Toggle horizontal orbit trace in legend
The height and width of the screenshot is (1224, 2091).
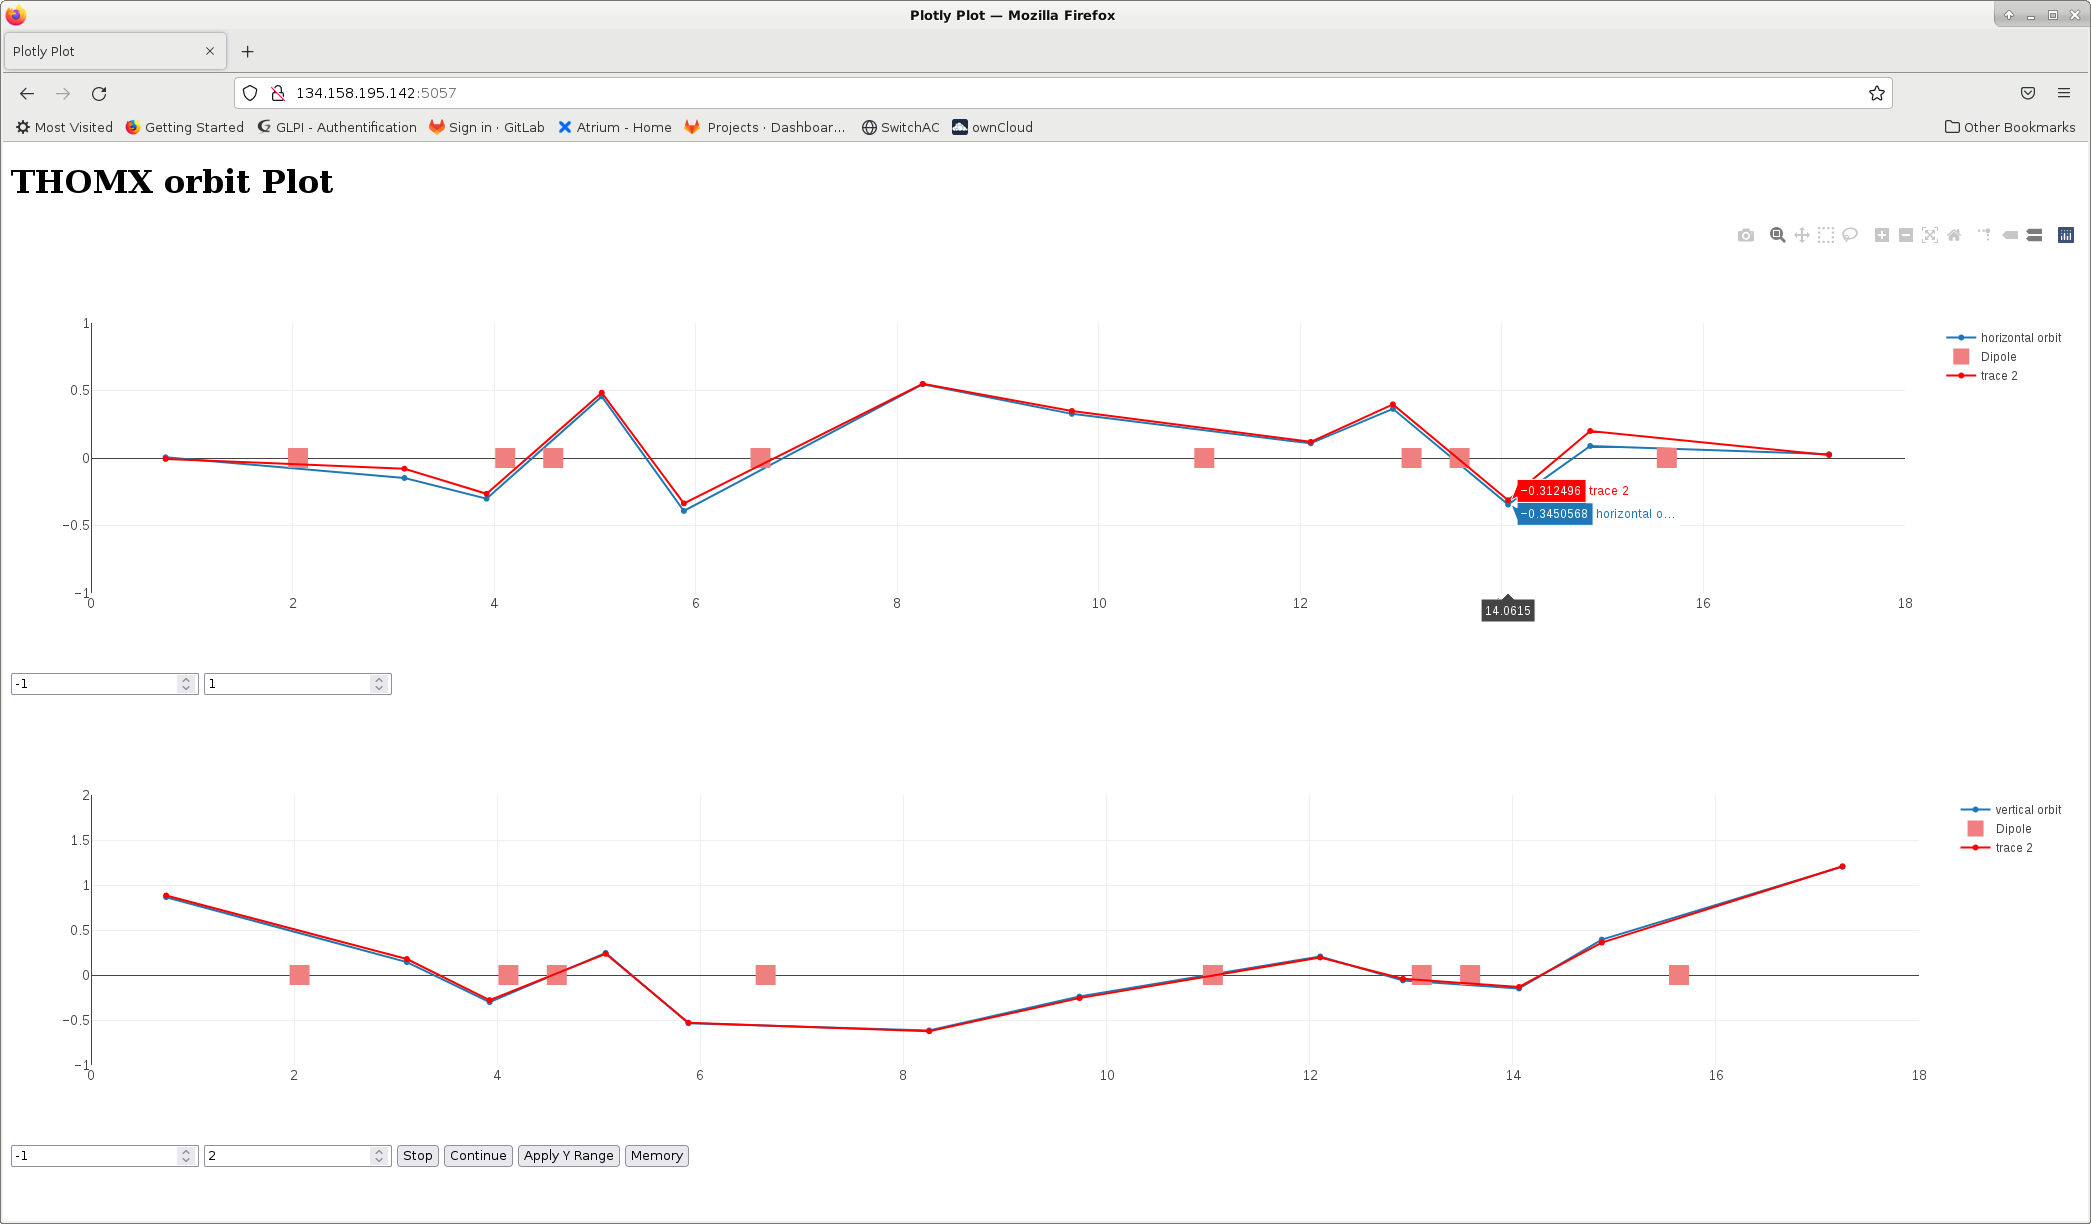(x=2019, y=338)
